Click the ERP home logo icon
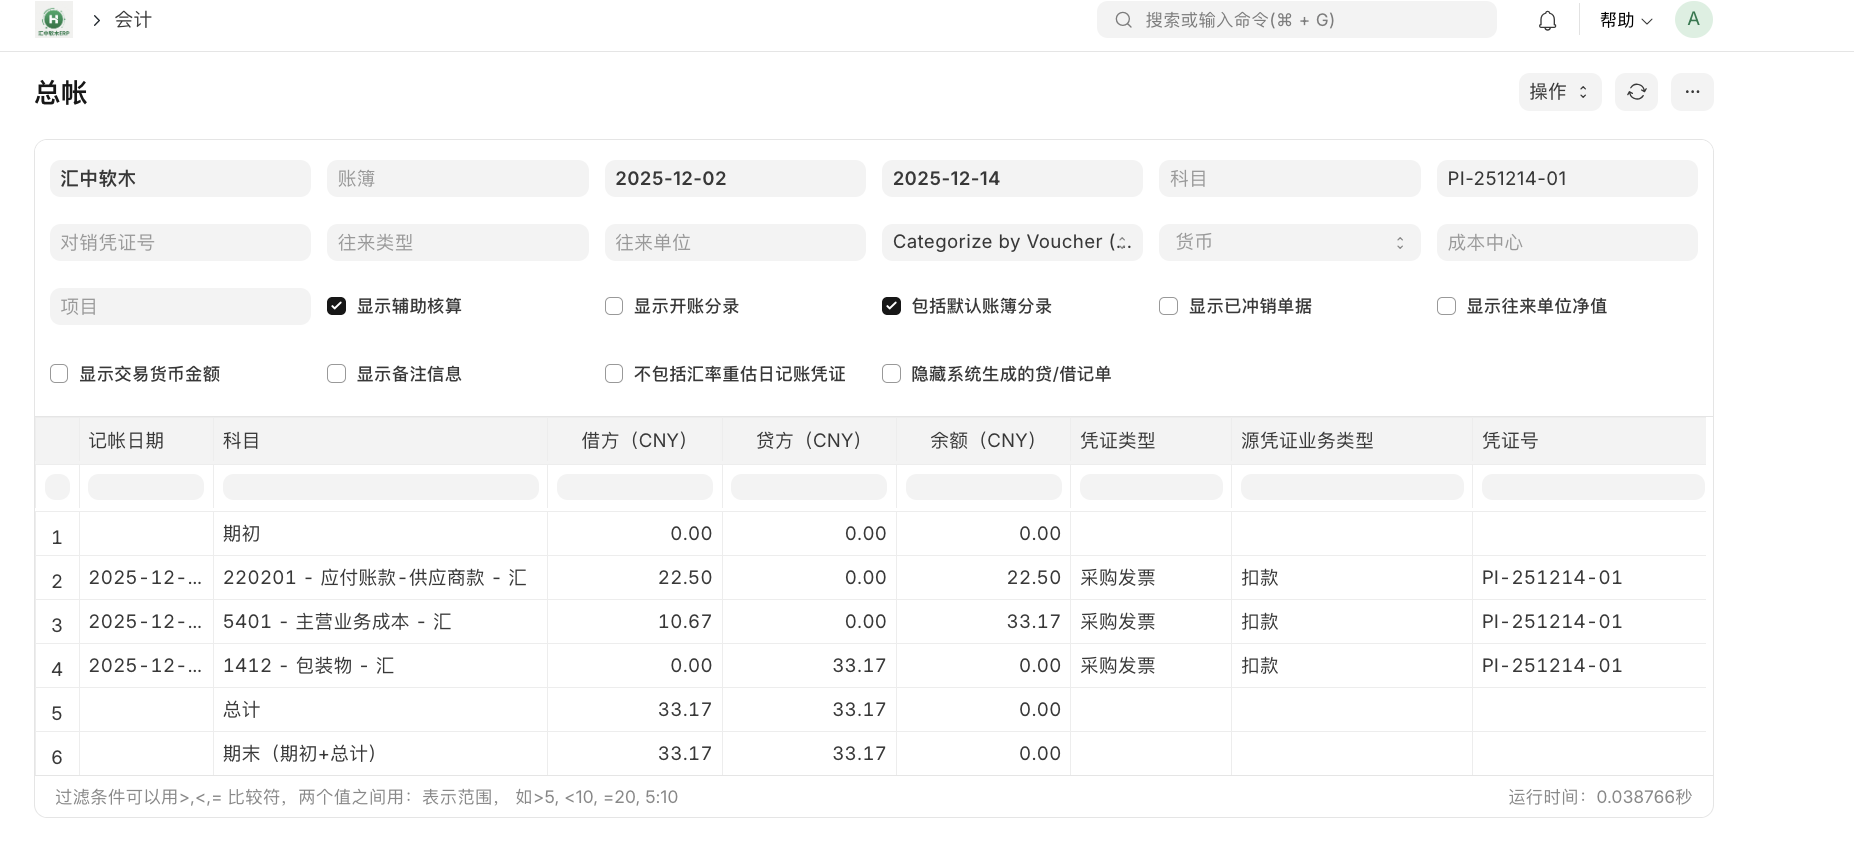The height and width of the screenshot is (848, 1854). [x=54, y=20]
